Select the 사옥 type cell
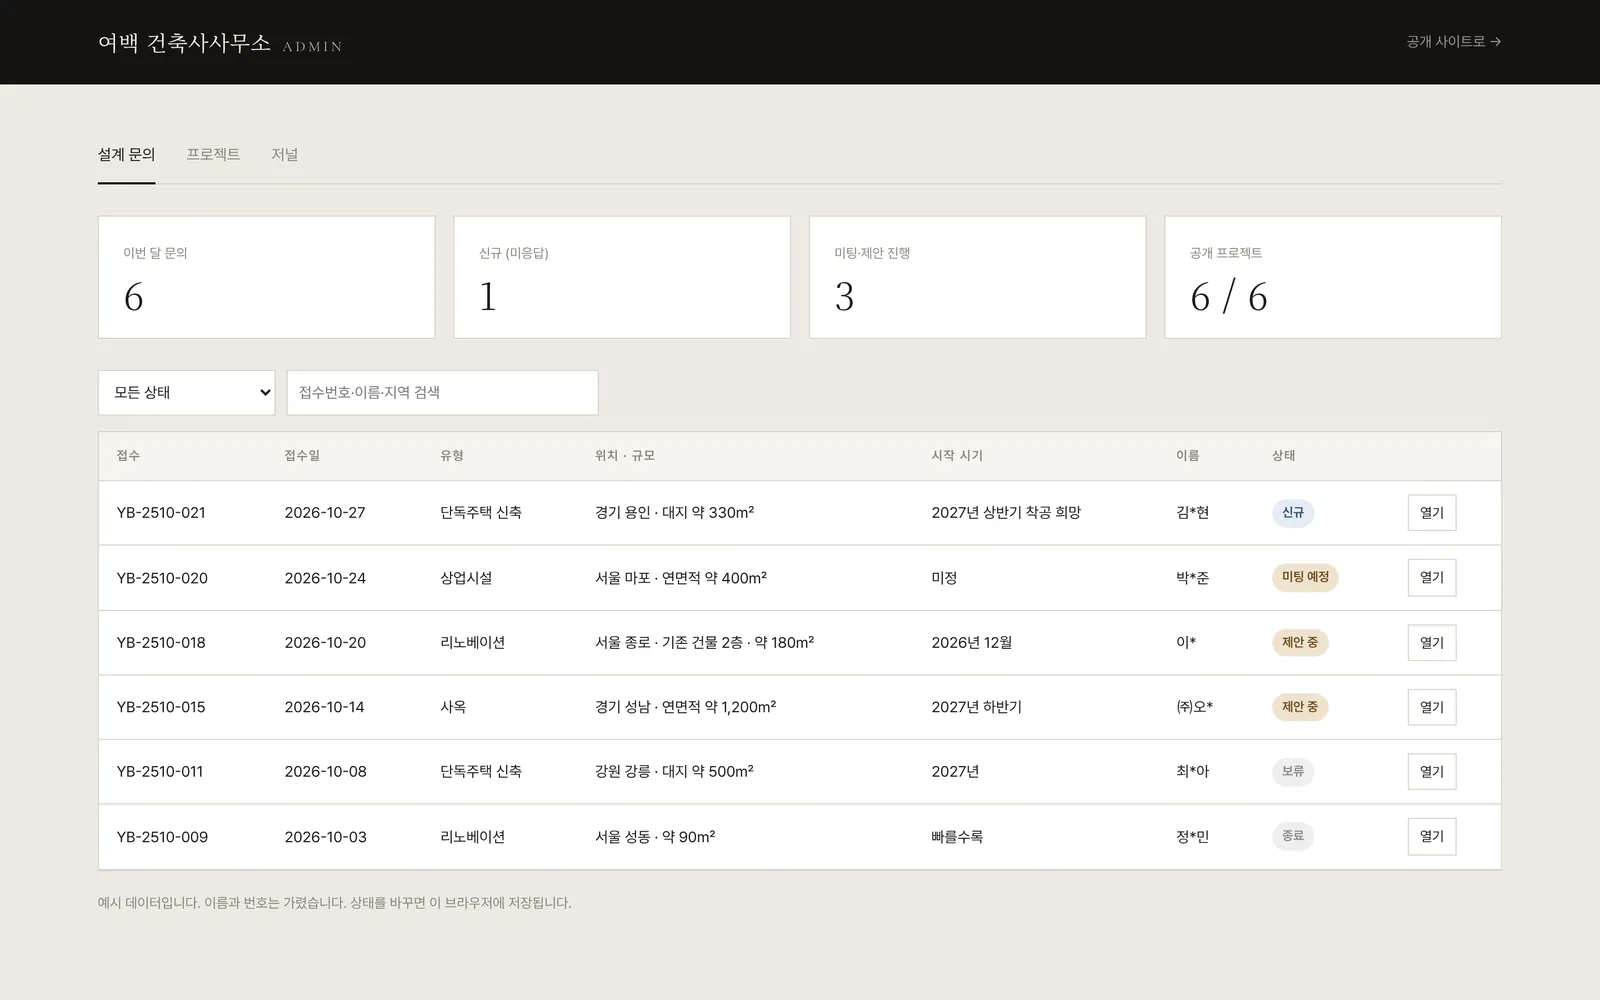Image resolution: width=1600 pixels, height=1000 pixels. [x=453, y=707]
